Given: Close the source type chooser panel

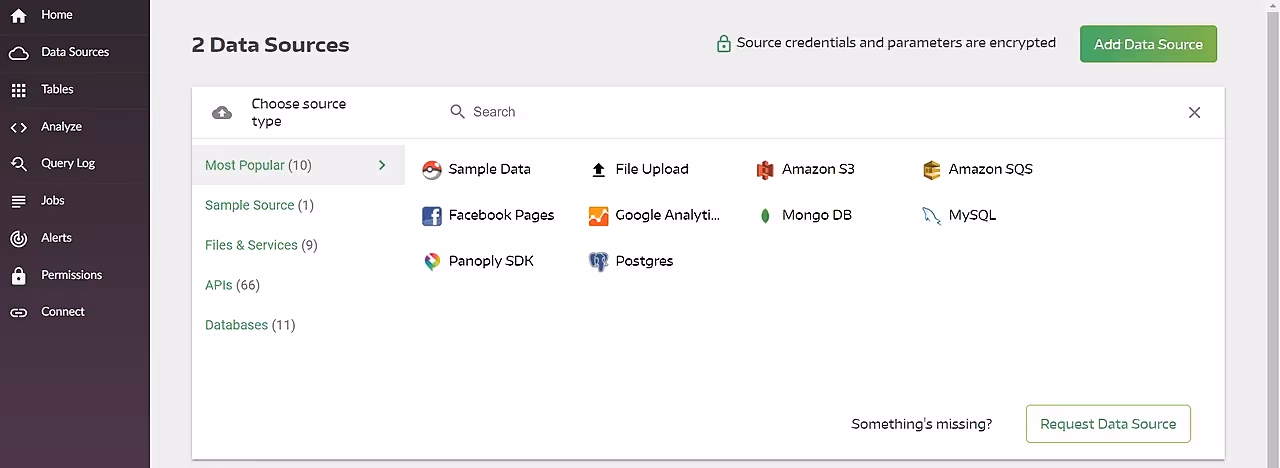Looking at the screenshot, I should click(1194, 113).
